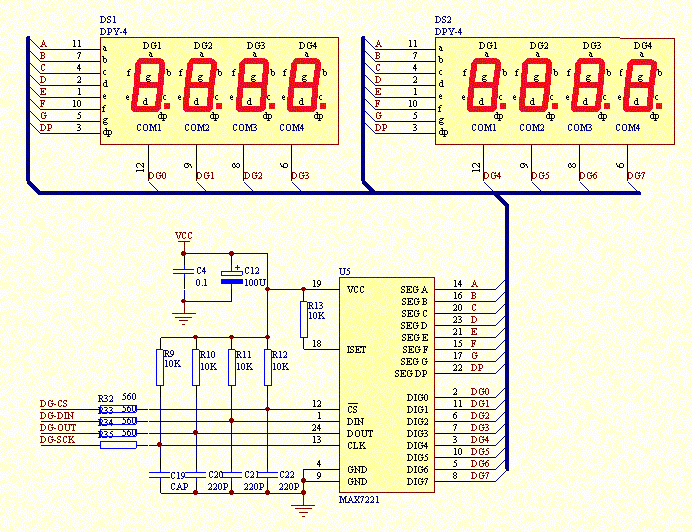Viewport: 692px width, 532px height.
Task: Click the COM4 label inside DS2
Action: (x=628, y=128)
